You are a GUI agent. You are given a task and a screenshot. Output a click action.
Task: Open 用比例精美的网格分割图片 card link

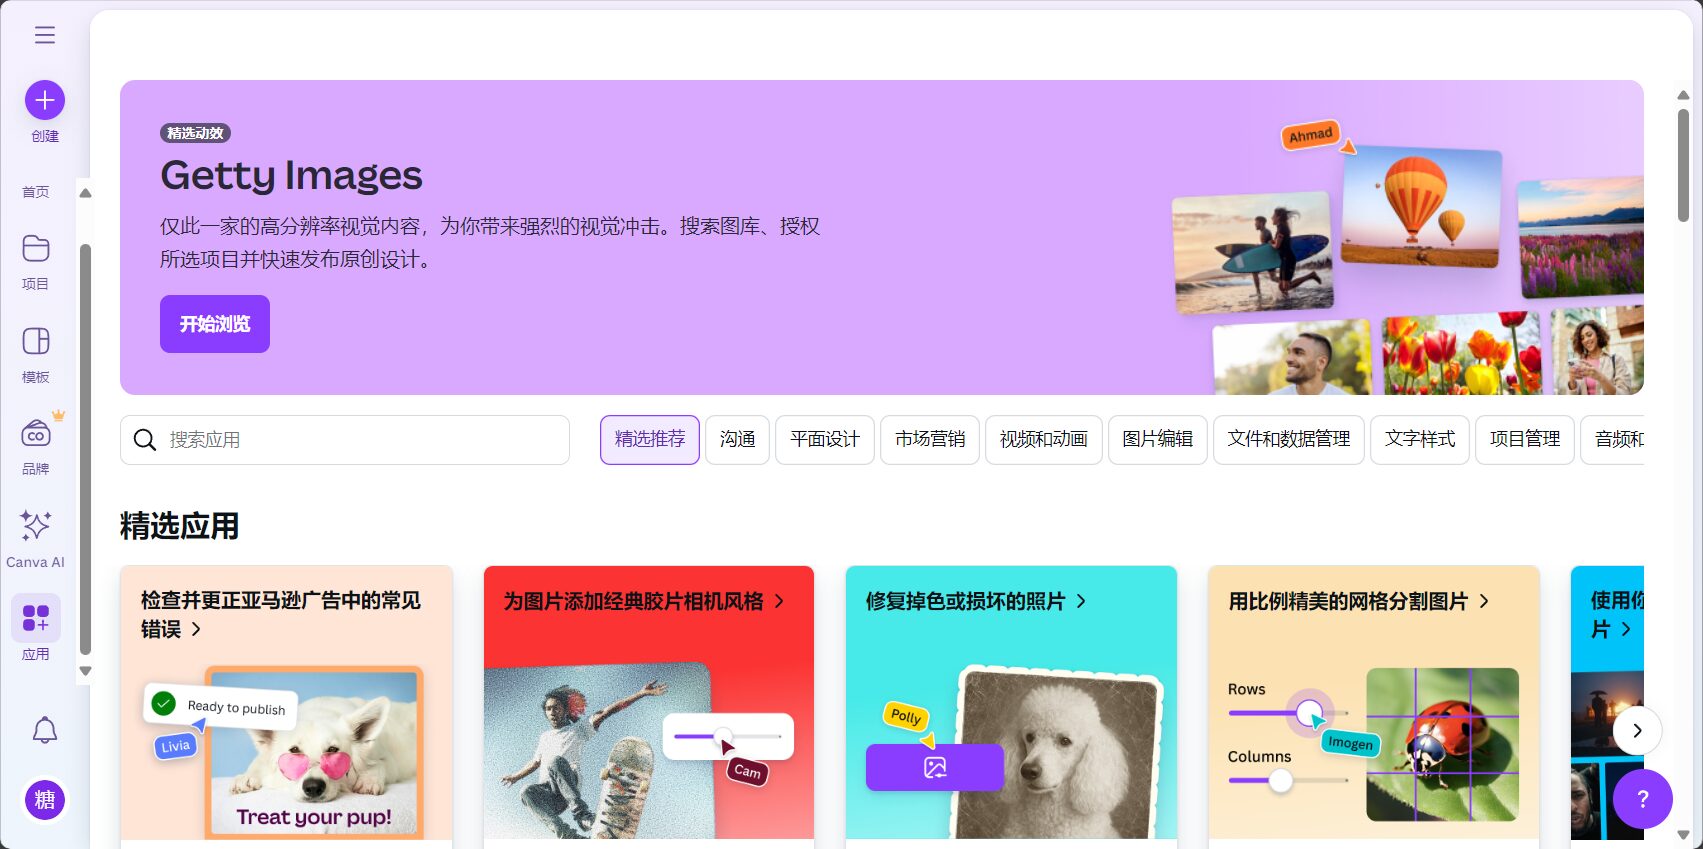pos(1359,601)
